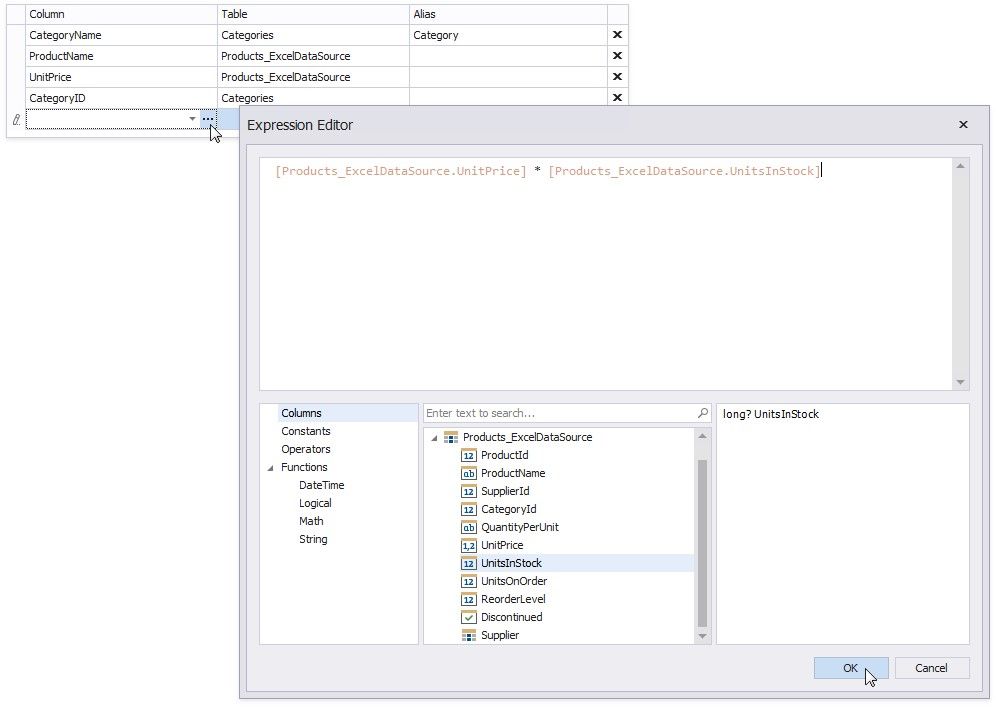Click the Discontinued boolean checkmark icon
Viewport: 996px width, 707px height.
coord(468,617)
